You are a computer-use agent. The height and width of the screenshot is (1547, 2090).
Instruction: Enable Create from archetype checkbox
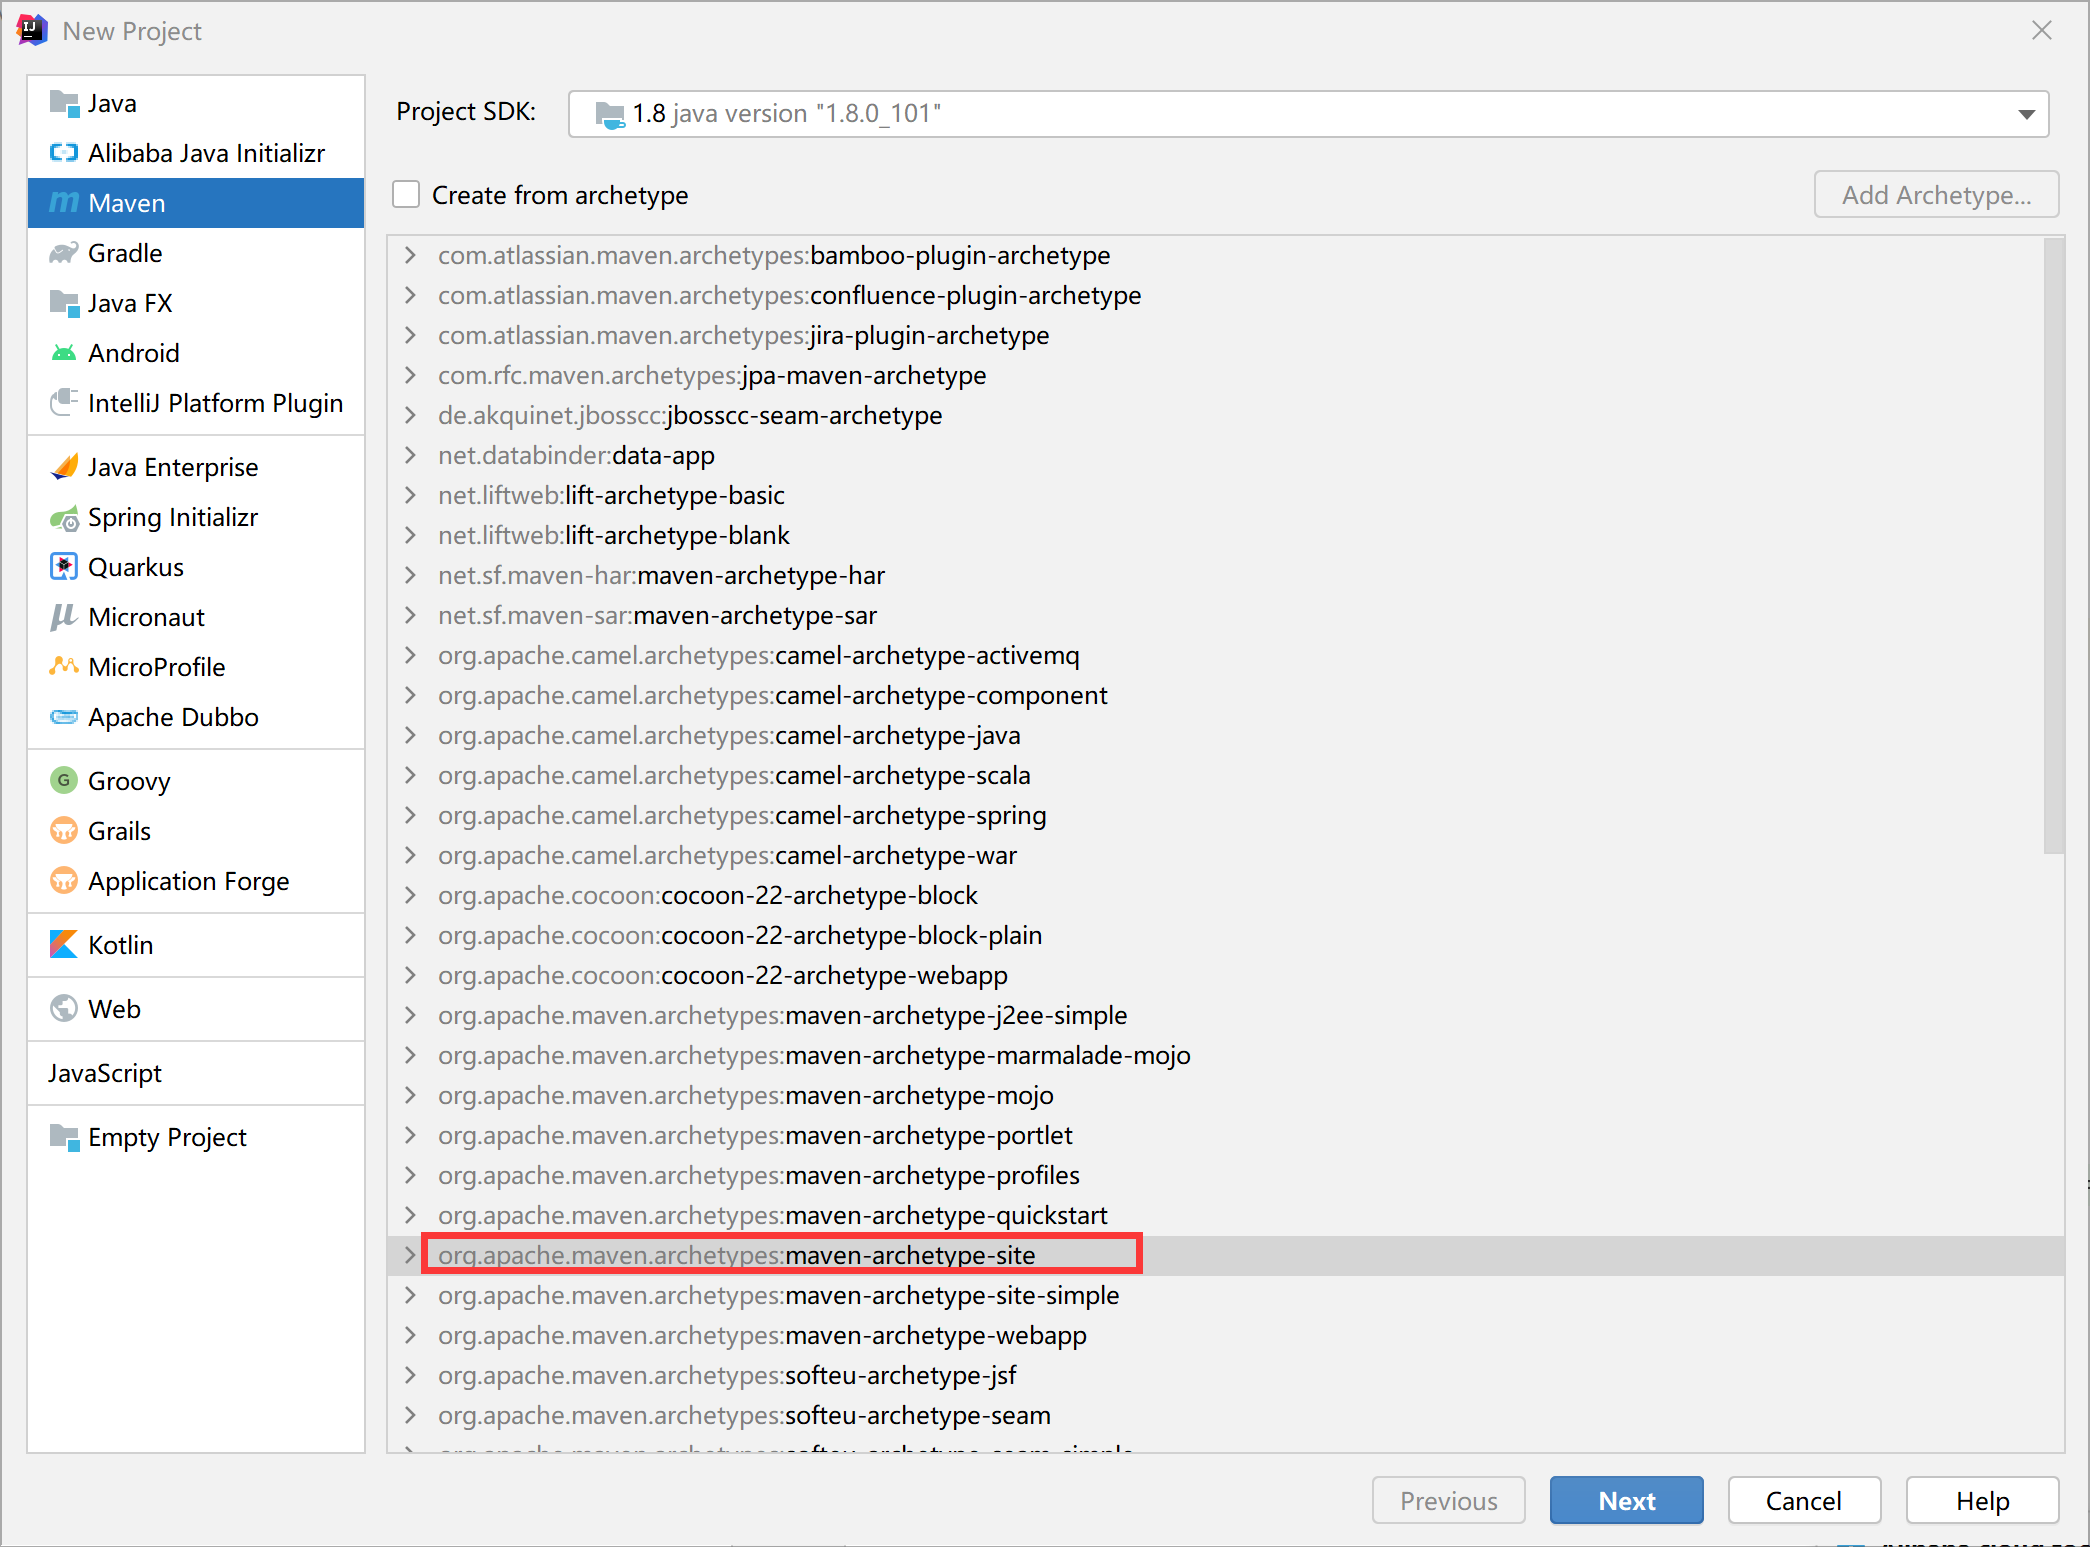[406, 194]
